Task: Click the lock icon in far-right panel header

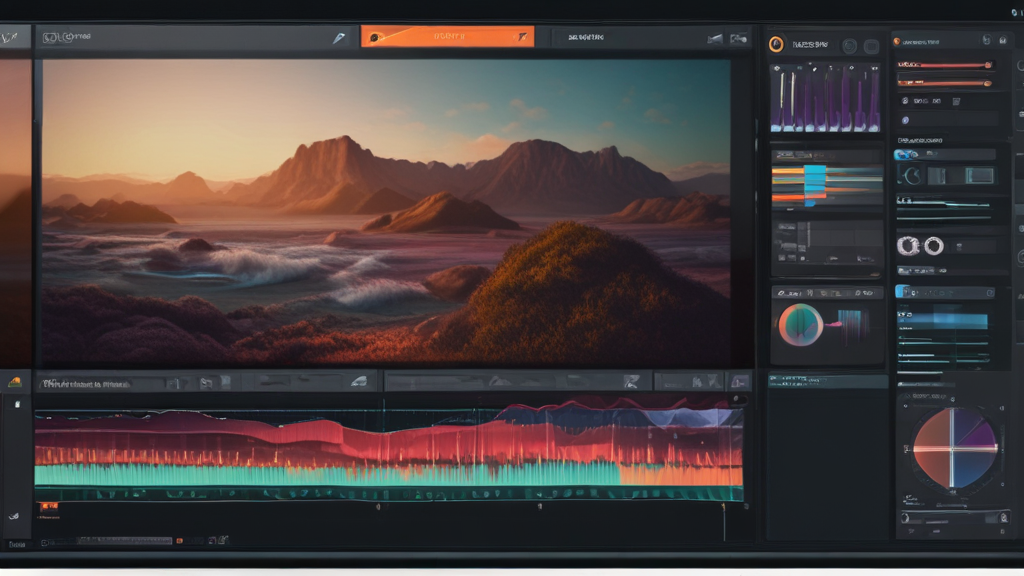Action: [1002, 40]
